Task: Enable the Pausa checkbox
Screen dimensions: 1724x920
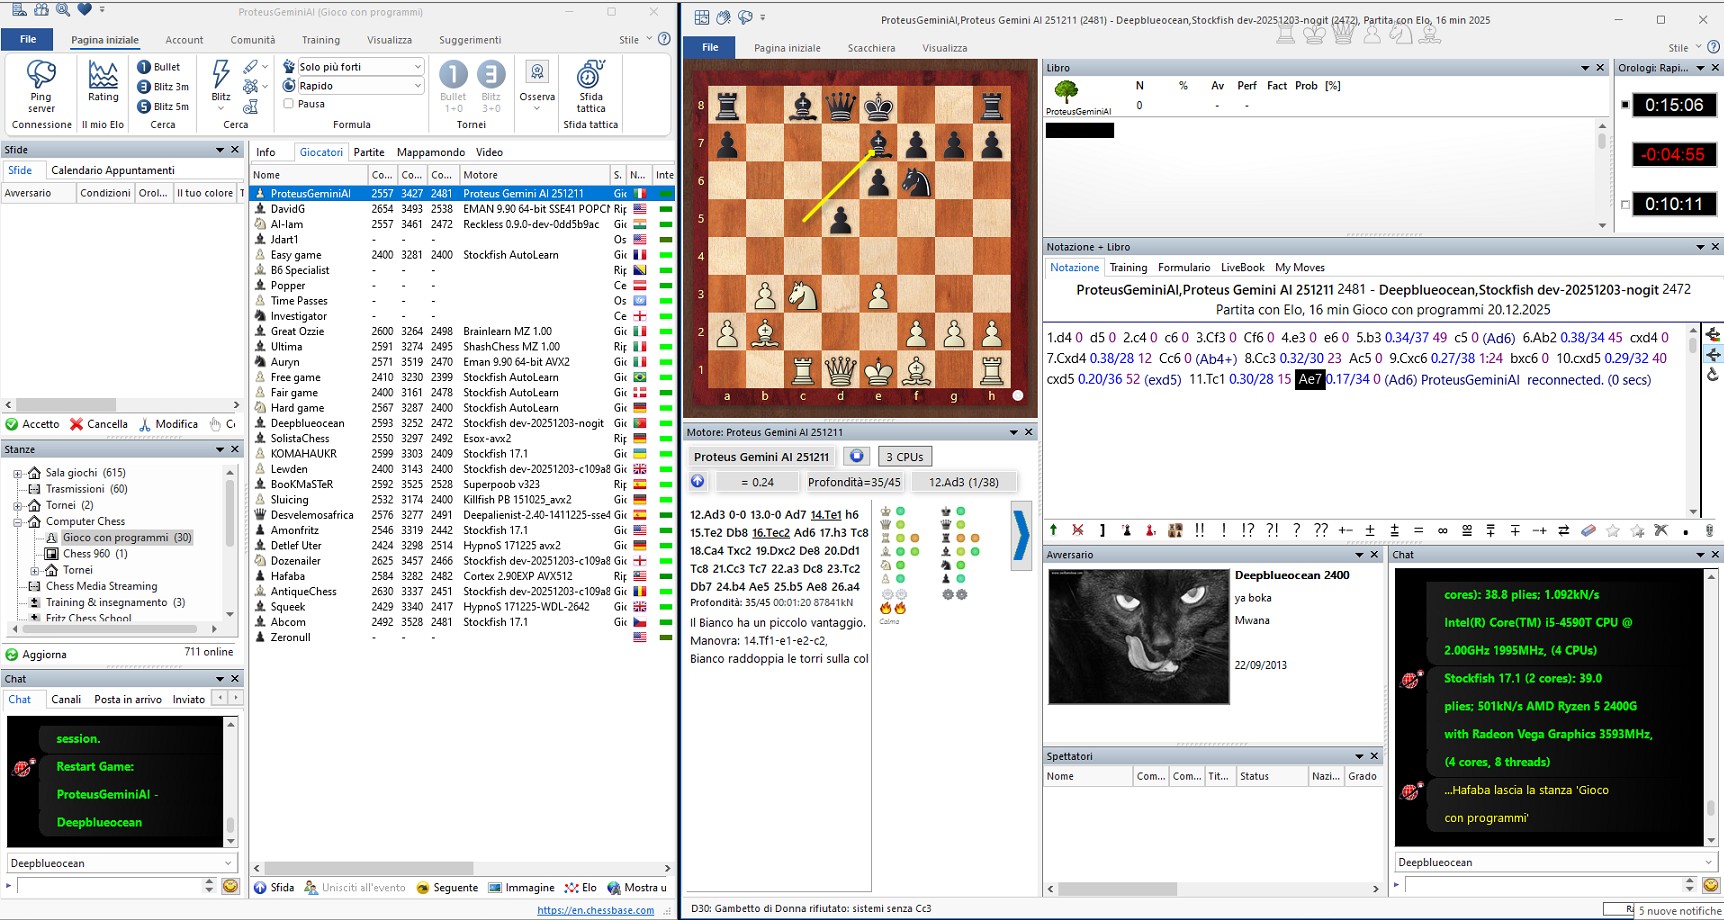Action: [289, 104]
